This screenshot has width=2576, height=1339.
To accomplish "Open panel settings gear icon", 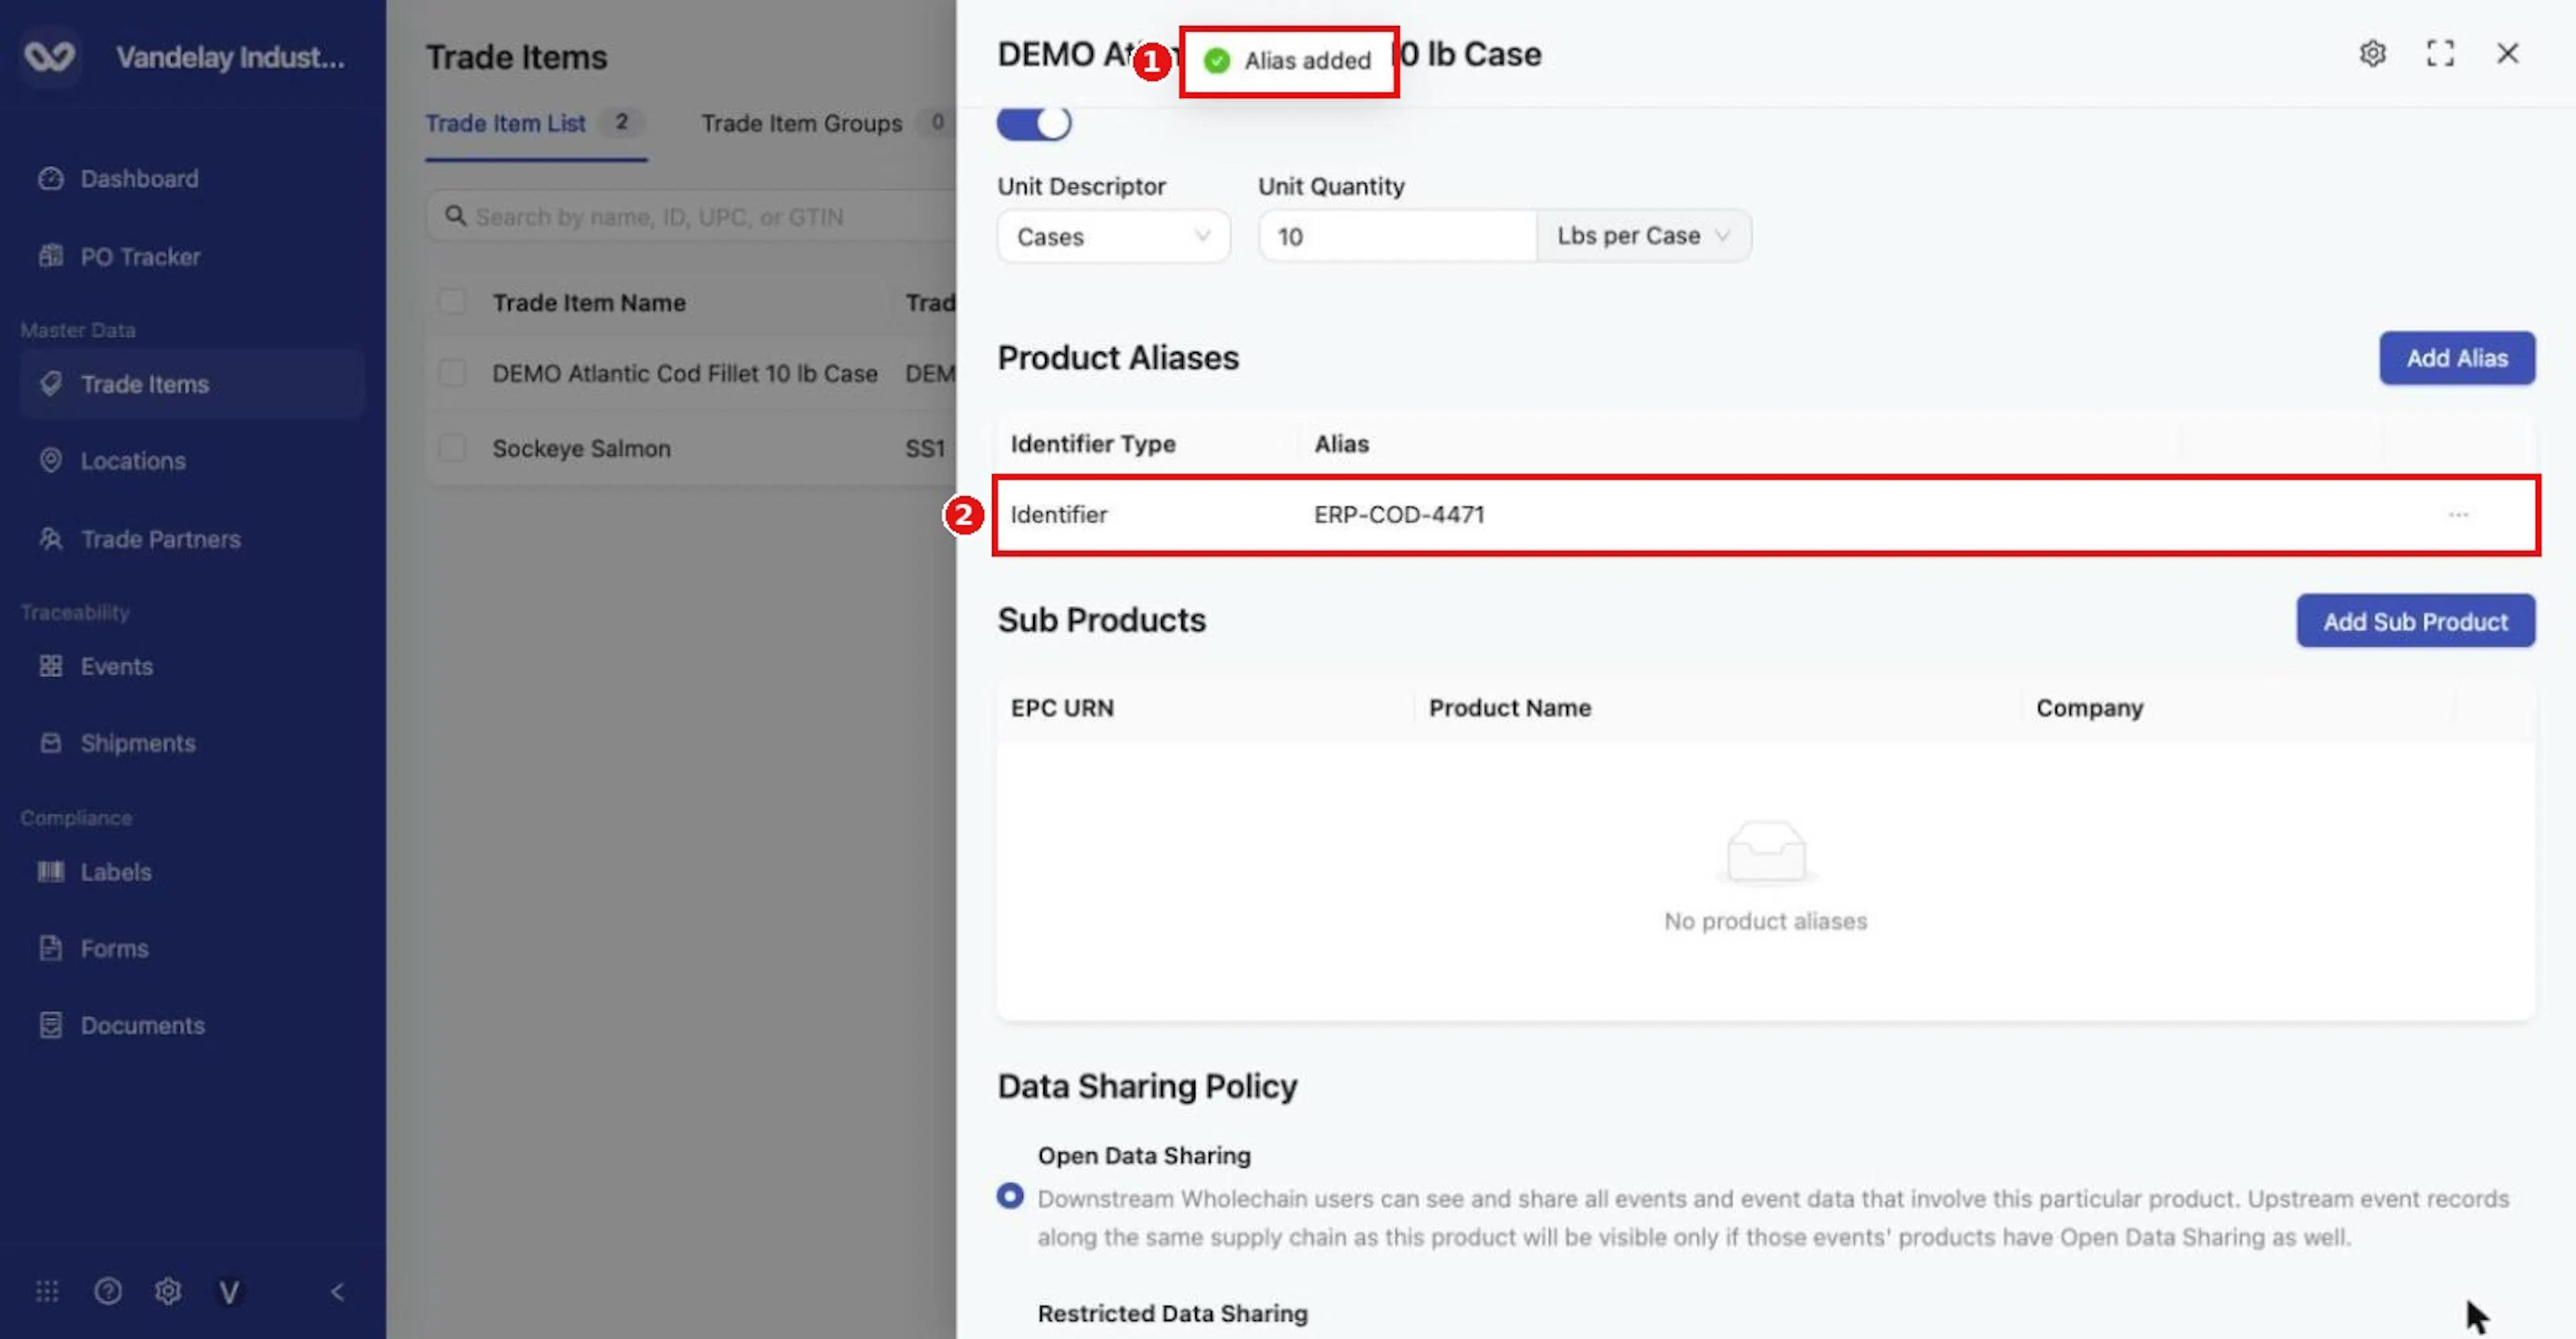I will tap(2372, 53).
